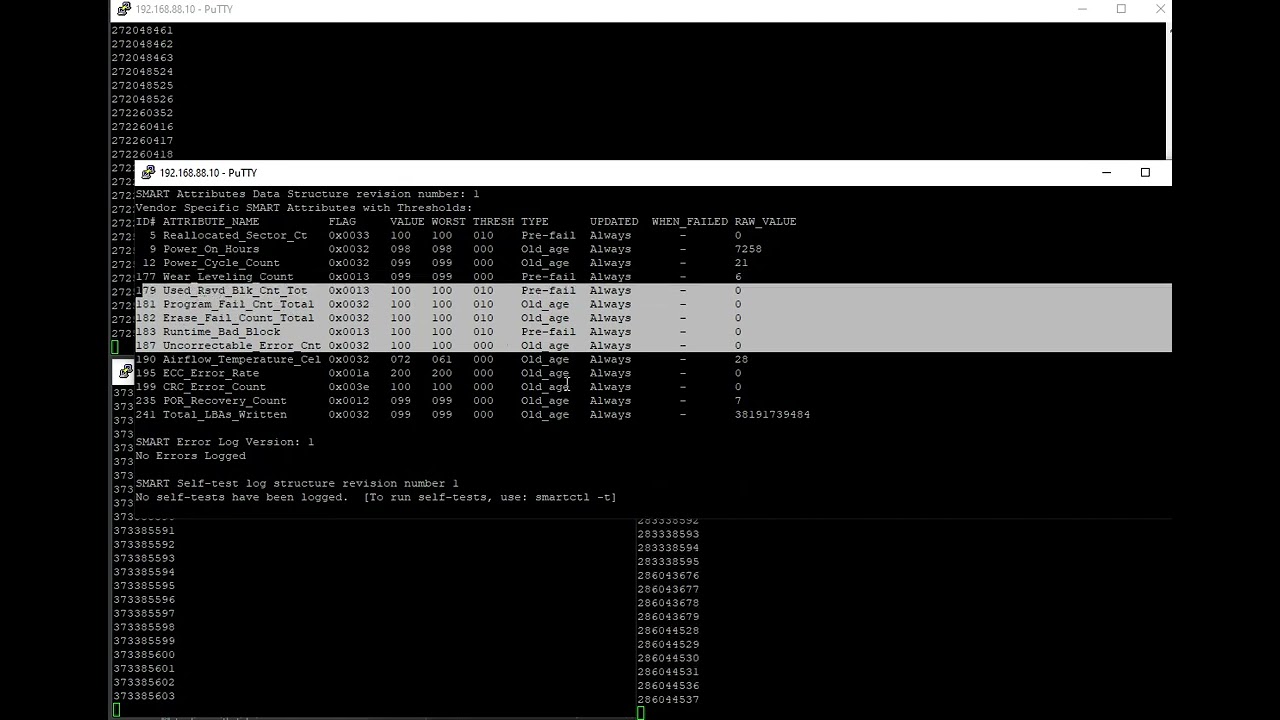The image size is (1280, 720).
Task: Click the PuTTY icon left of the ECC_Error_Rate row
Action: [125, 372]
